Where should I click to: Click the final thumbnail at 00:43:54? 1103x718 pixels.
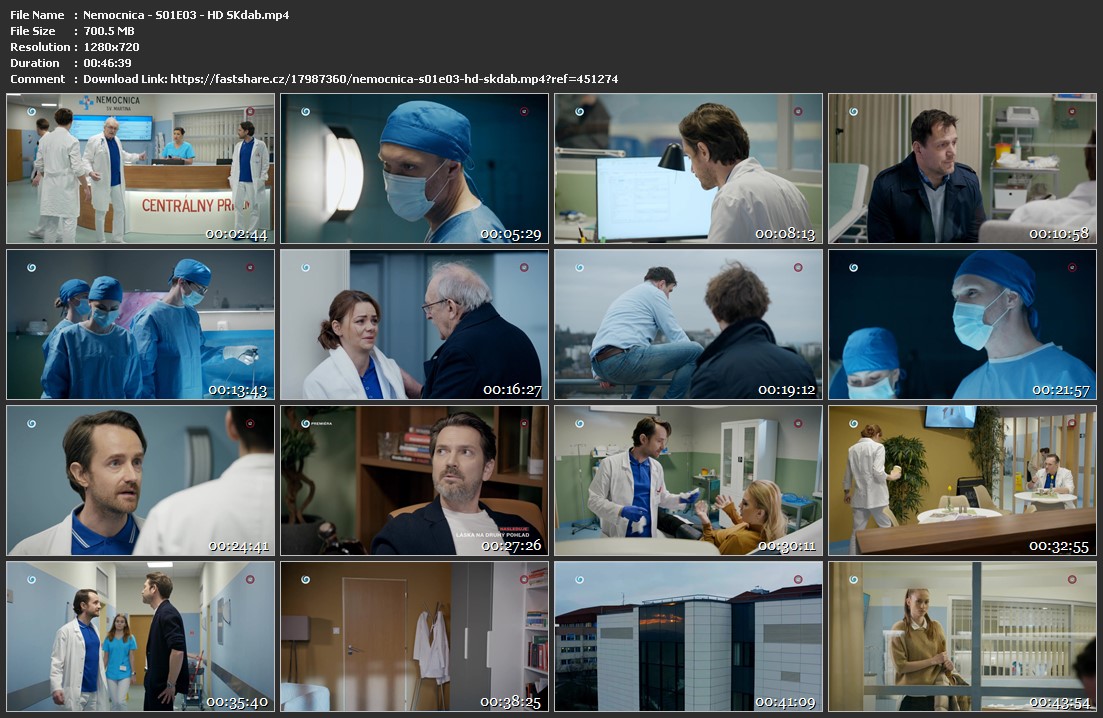point(962,636)
